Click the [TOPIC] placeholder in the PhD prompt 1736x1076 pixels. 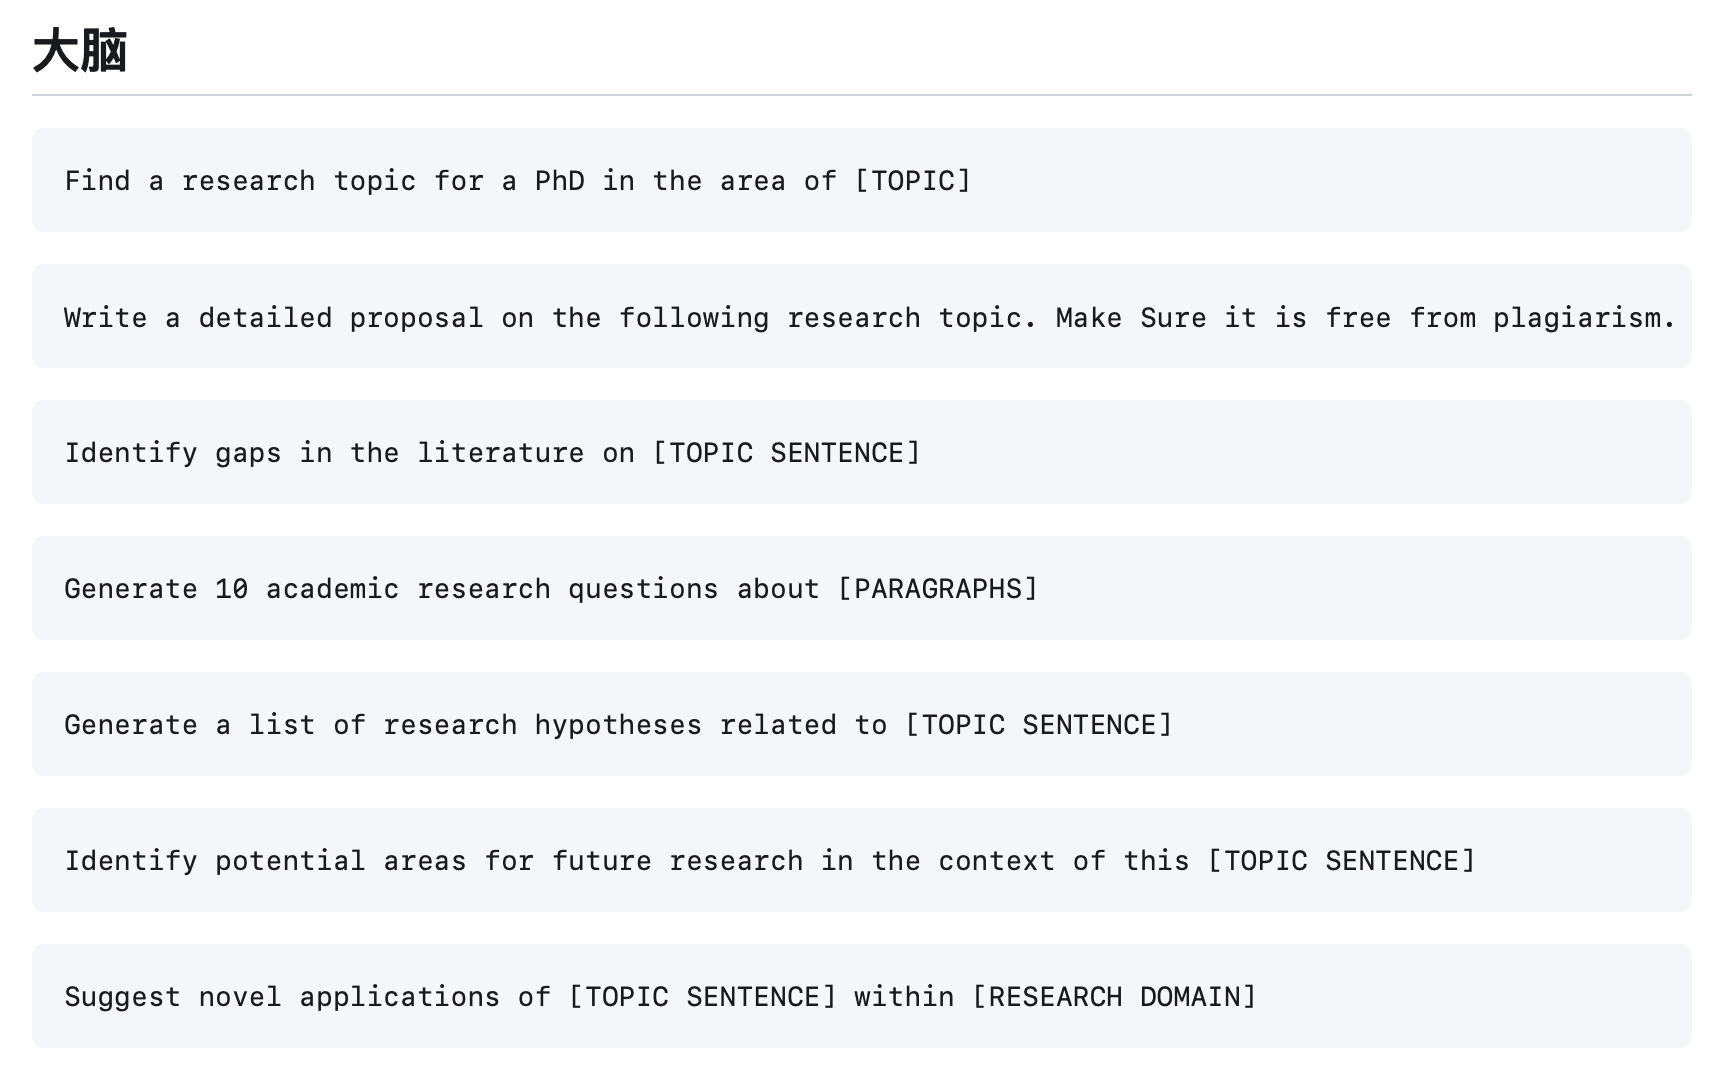913,181
